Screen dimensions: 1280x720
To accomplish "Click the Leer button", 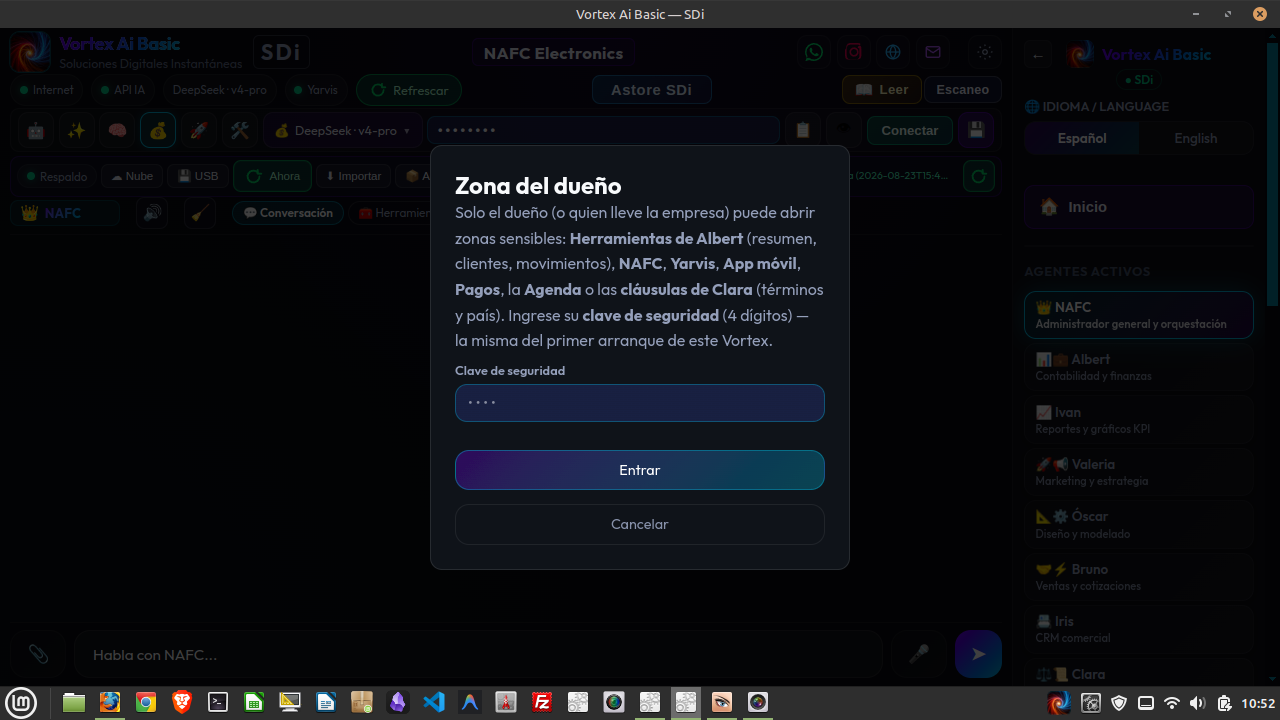I will coord(881,89).
